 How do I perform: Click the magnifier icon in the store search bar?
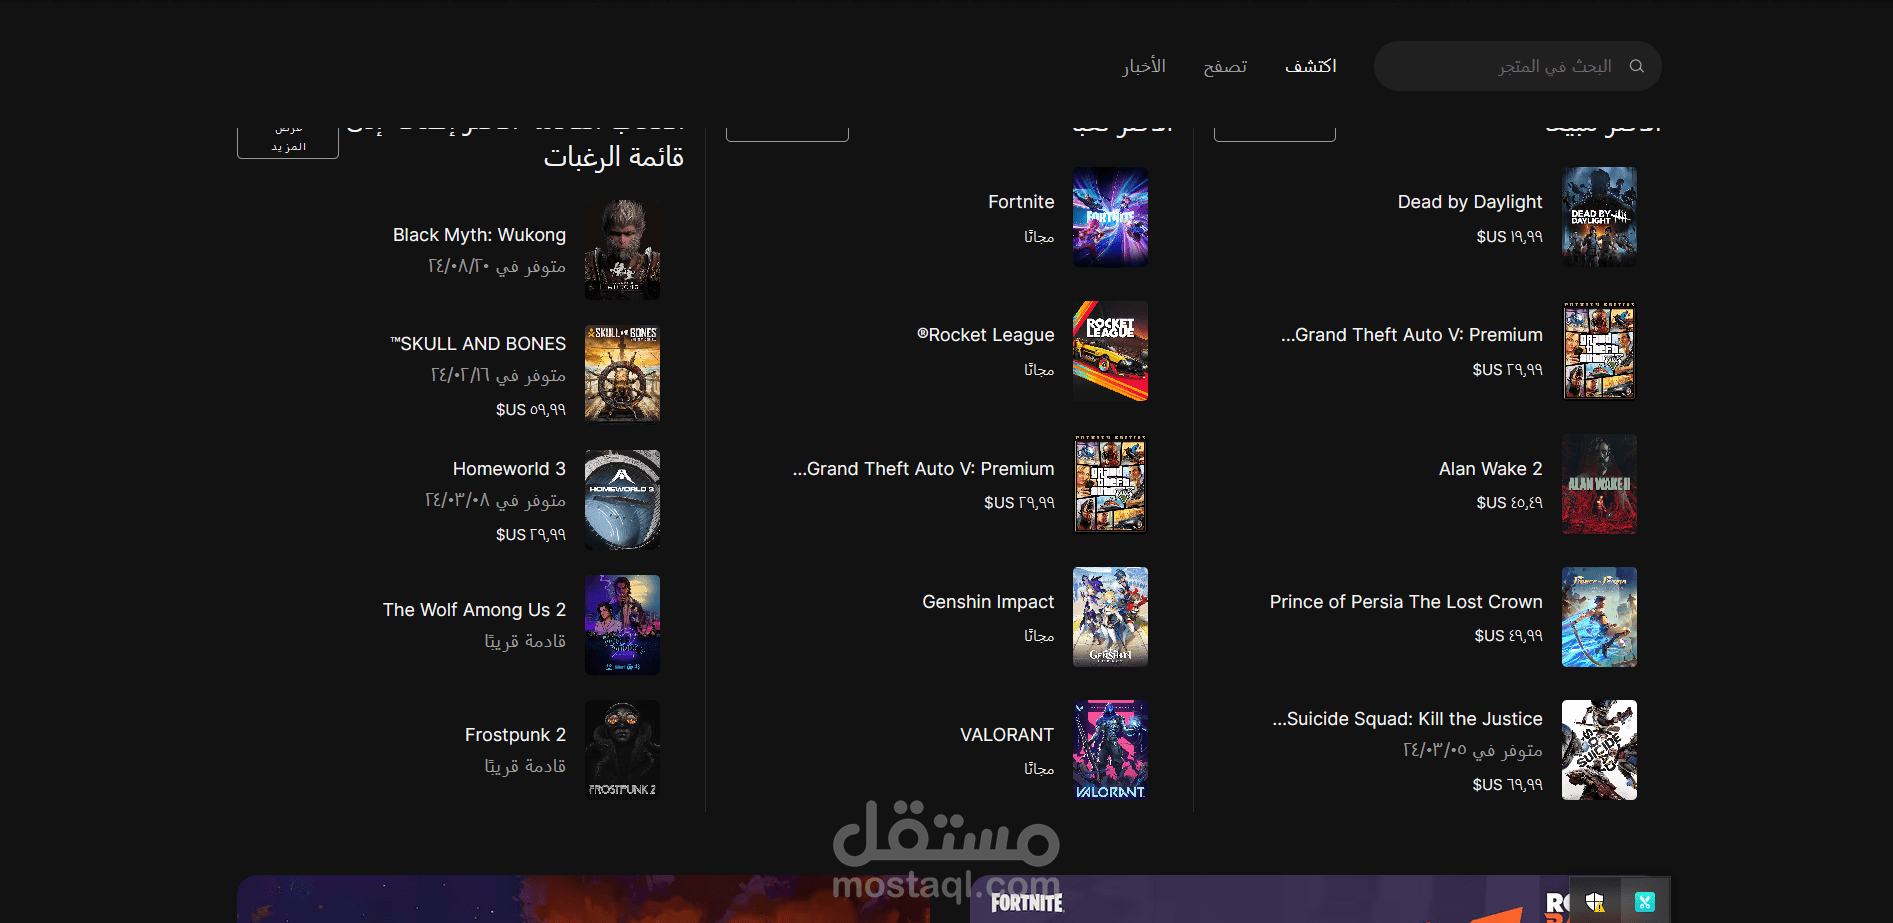1636,66
